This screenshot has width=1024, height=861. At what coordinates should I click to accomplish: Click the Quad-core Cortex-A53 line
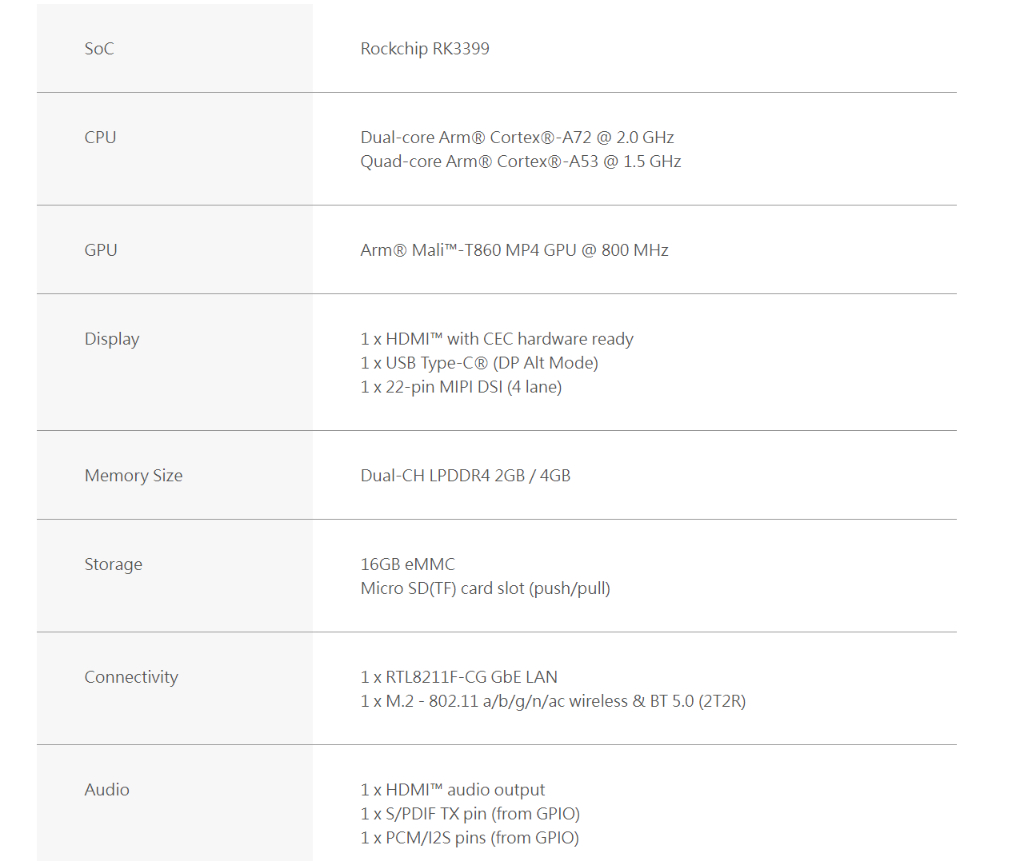click(x=520, y=162)
